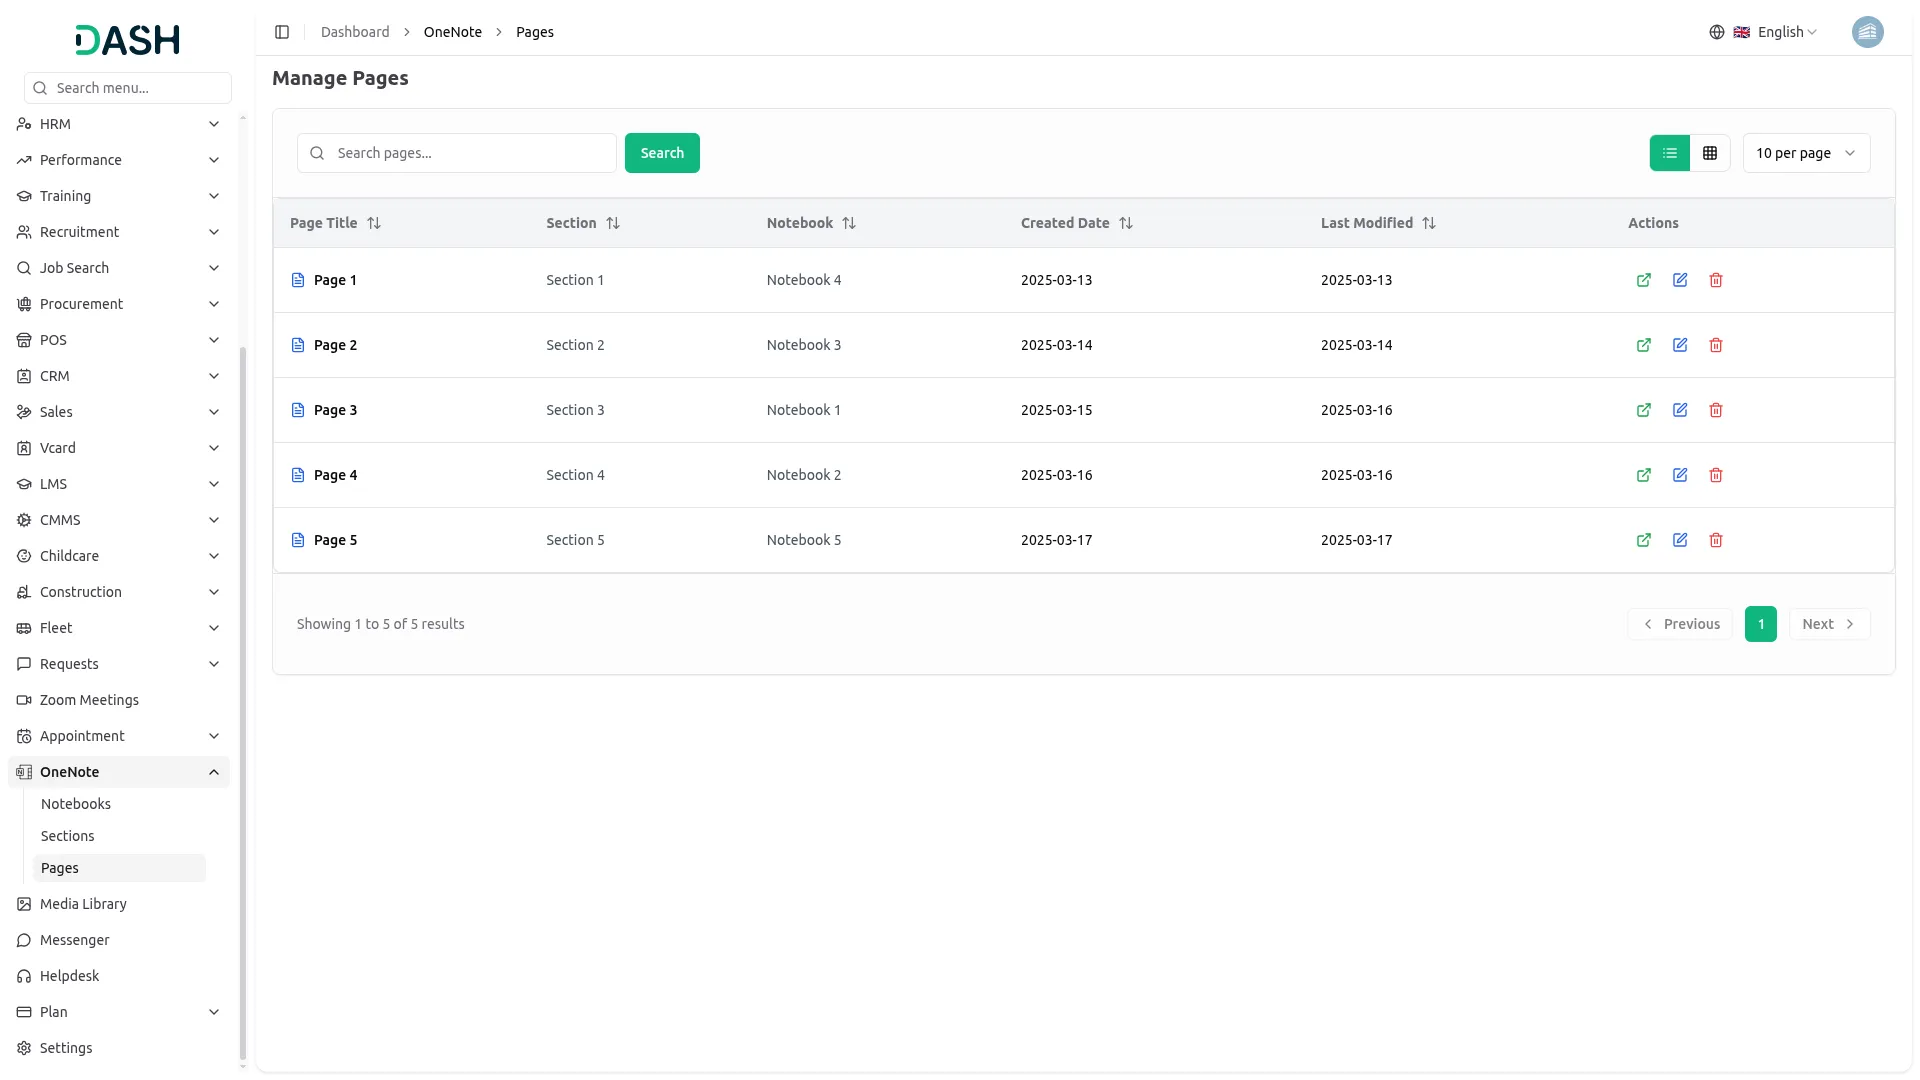
Task: Click the OneNote breadcrumb
Action: pyautogui.click(x=453, y=32)
